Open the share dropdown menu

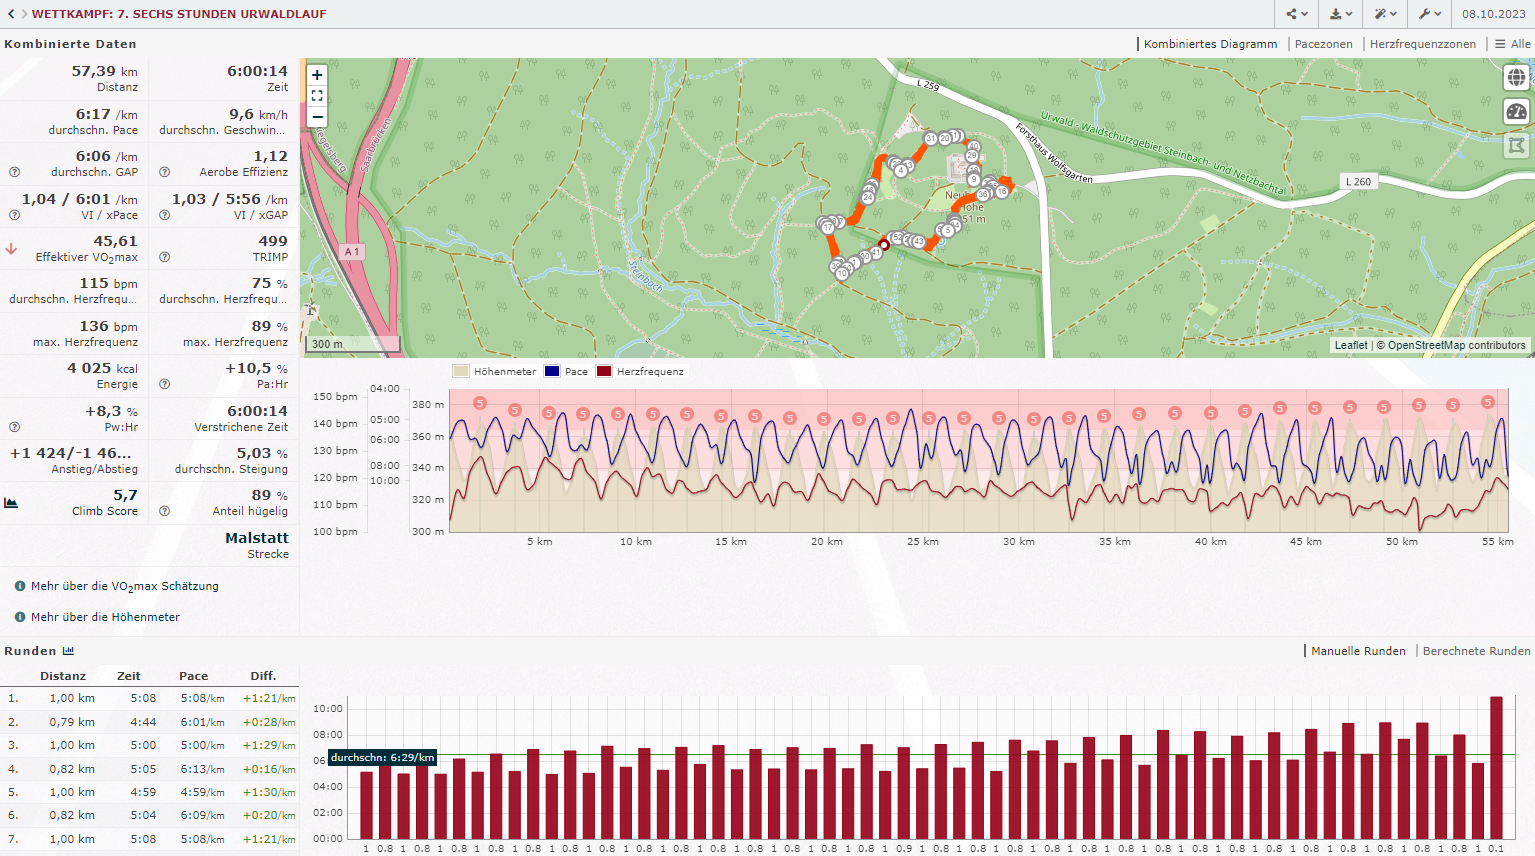click(x=1297, y=14)
